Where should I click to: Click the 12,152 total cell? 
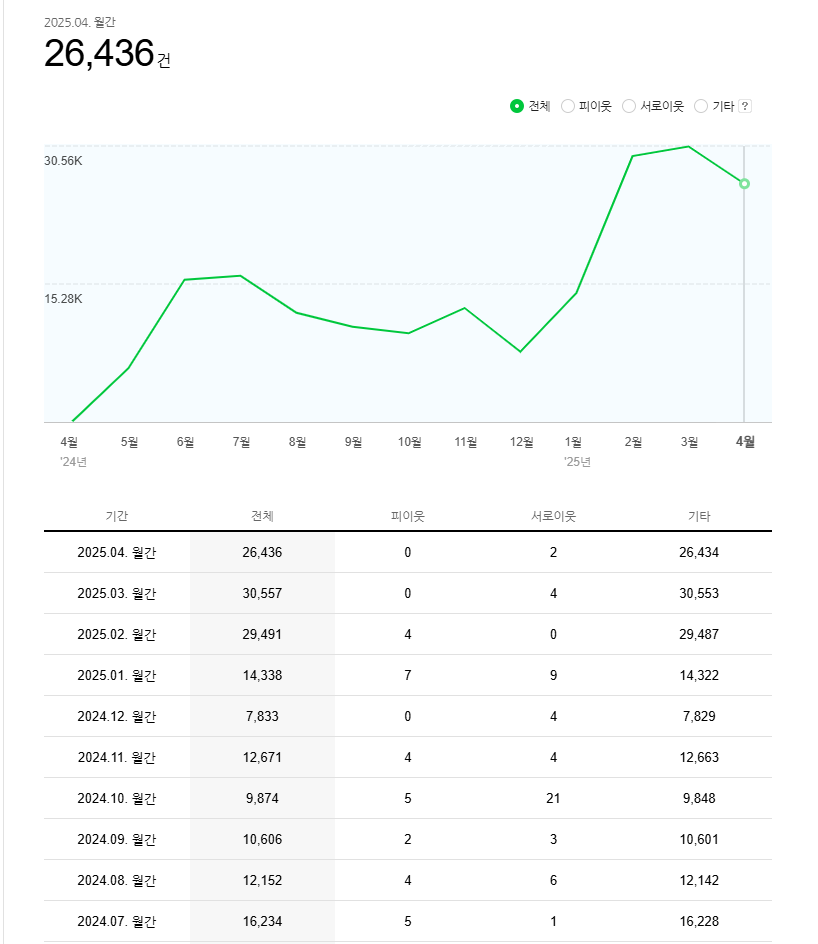262,880
